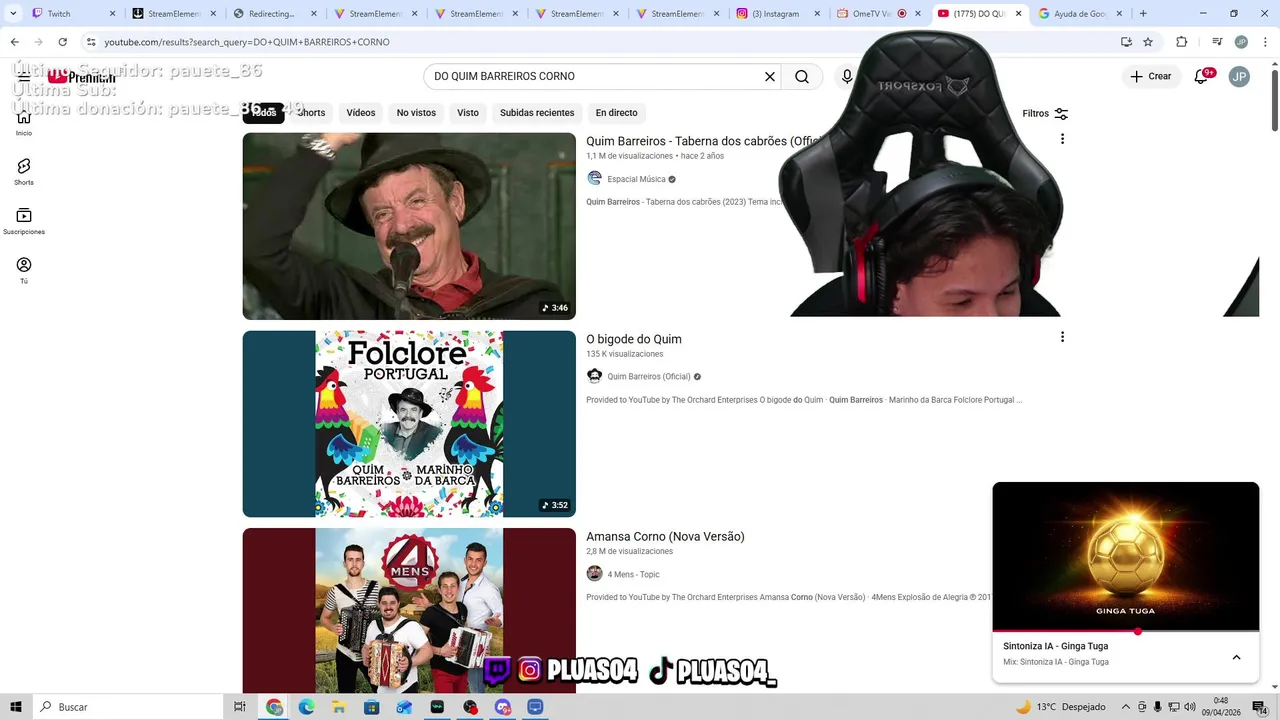Open YouTube notifications bell

point(1202,76)
